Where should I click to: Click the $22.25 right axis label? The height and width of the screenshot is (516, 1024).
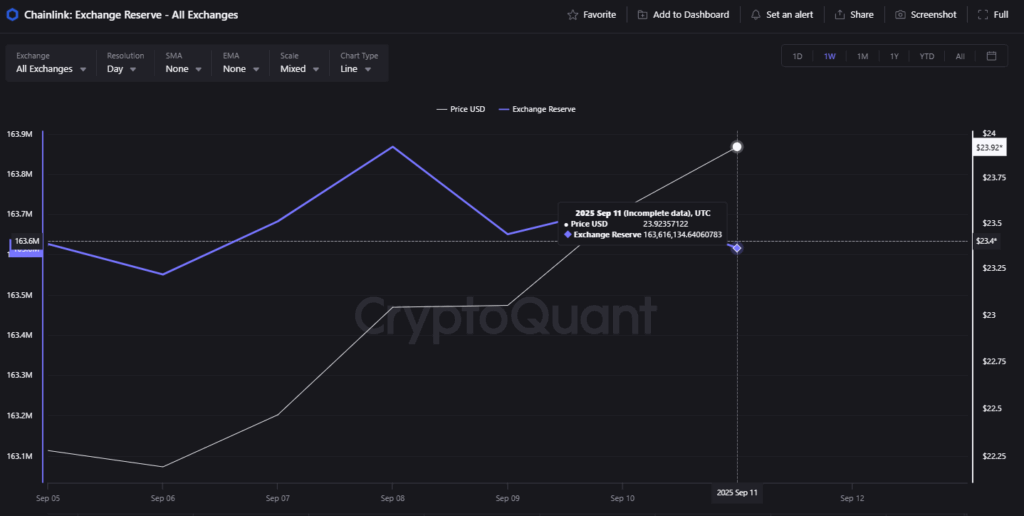pos(994,456)
